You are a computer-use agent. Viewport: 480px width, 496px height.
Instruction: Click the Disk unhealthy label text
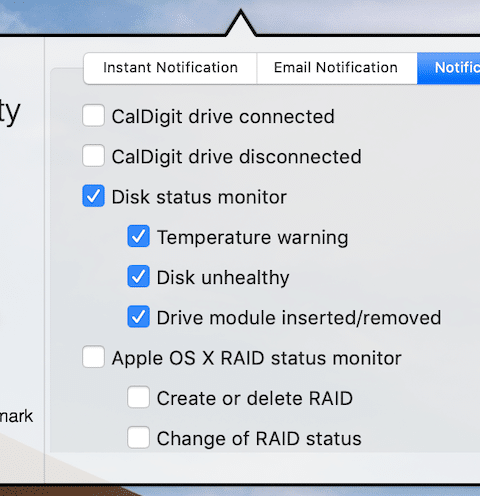pos(223,278)
